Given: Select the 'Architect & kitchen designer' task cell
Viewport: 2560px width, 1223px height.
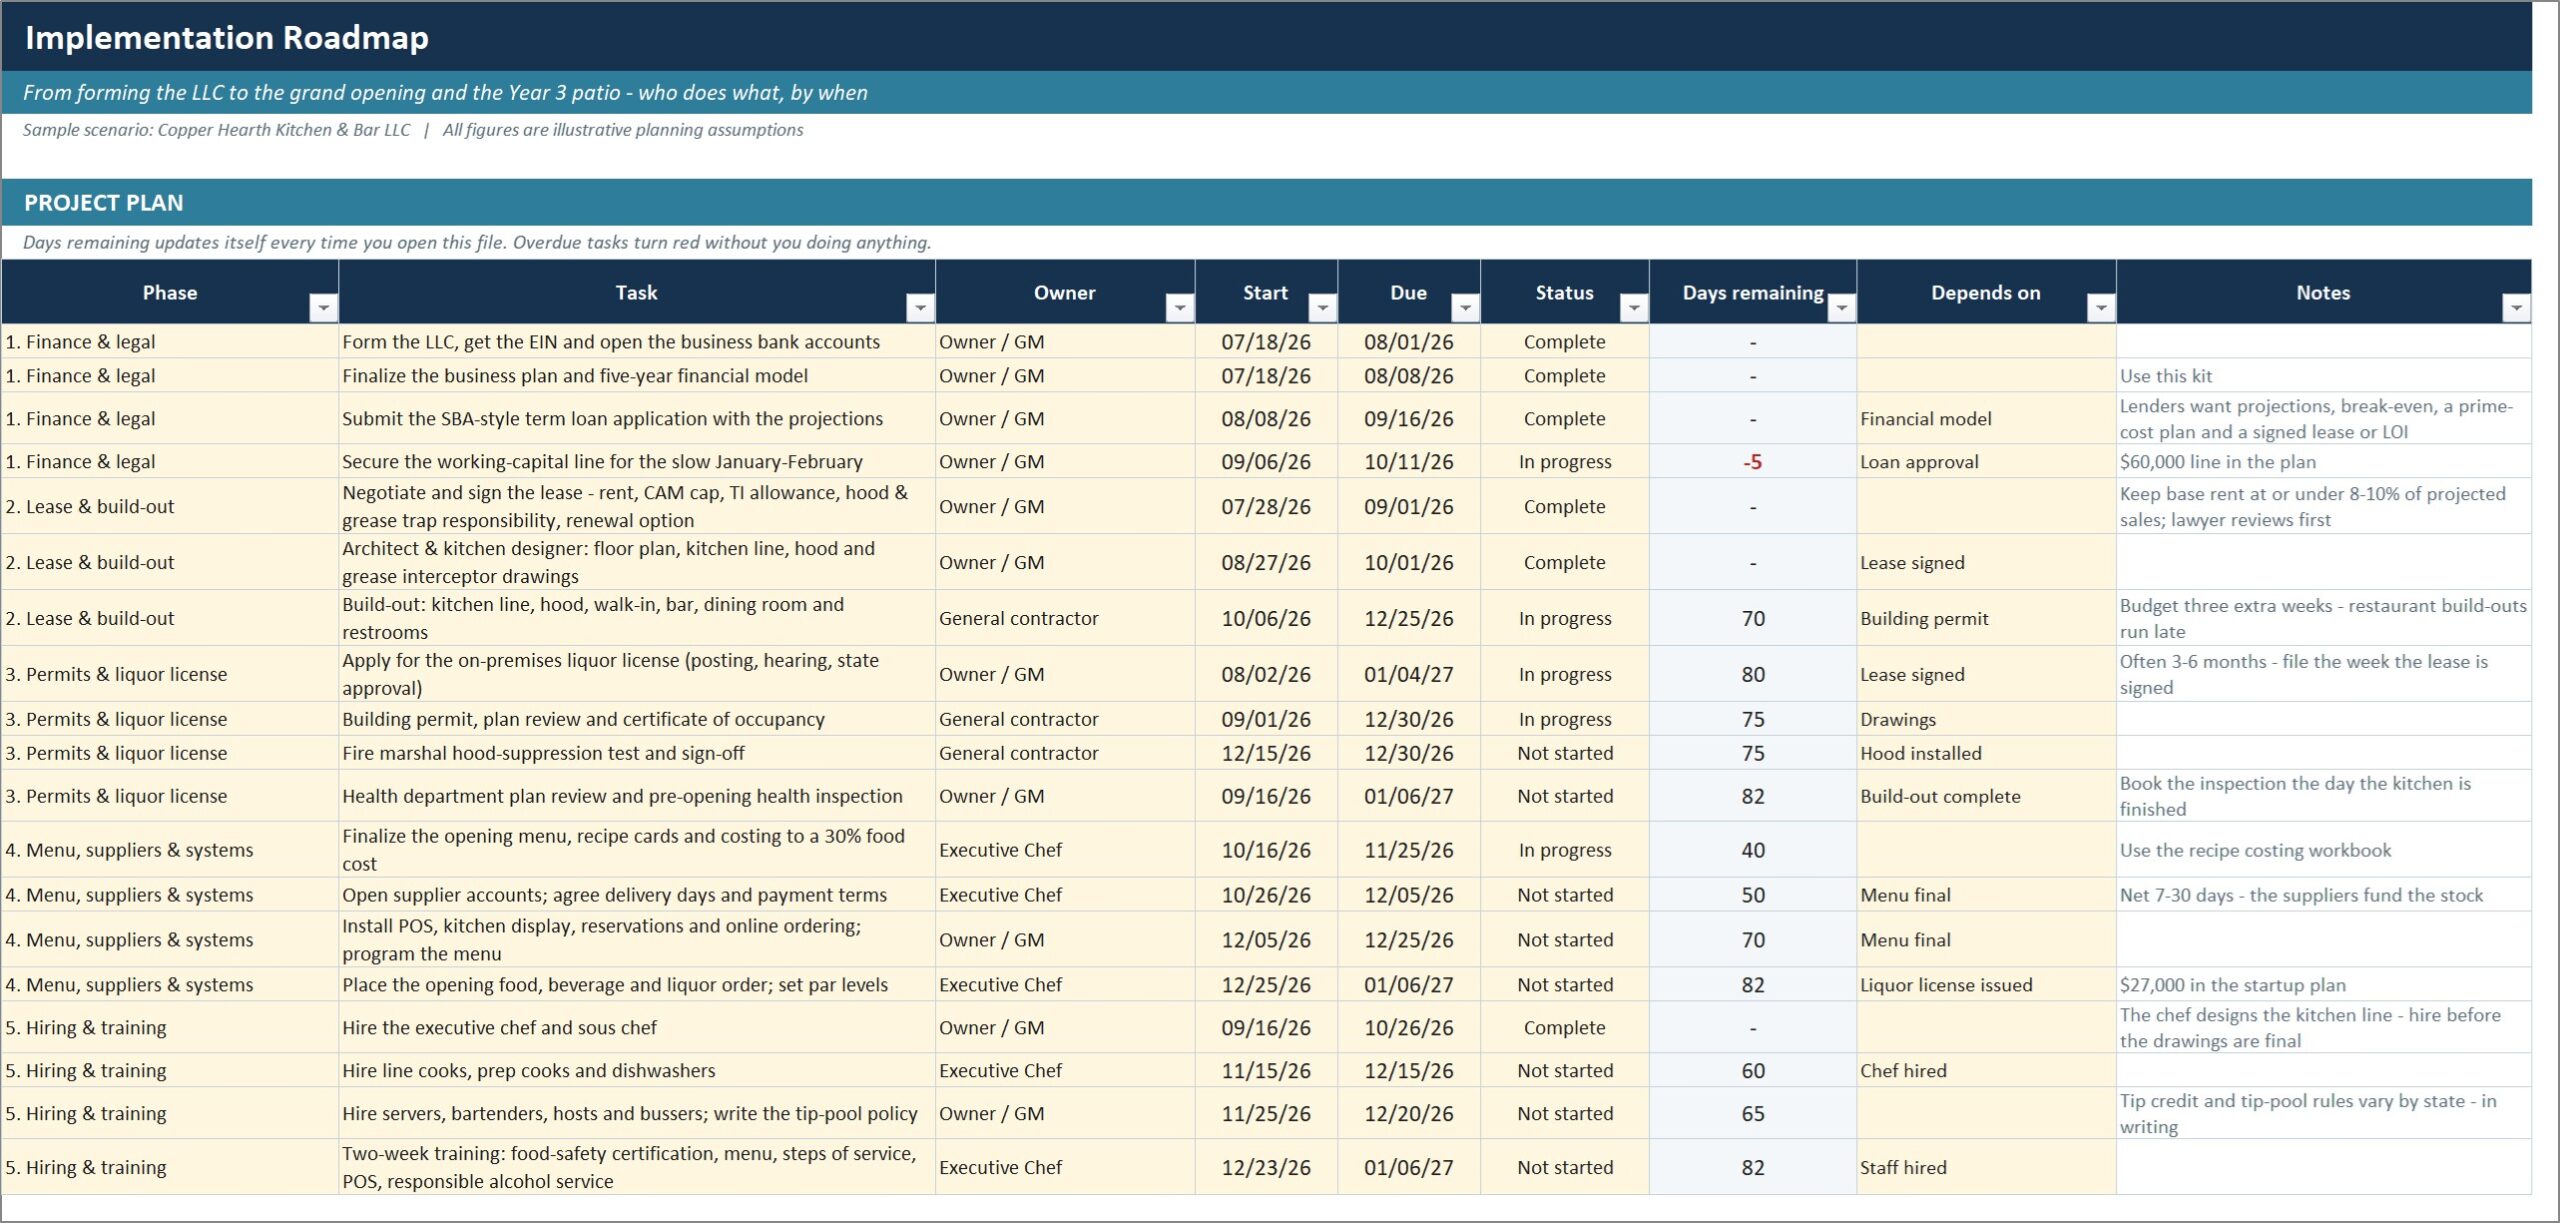Looking at the screenshot, I should click(637, 563).
